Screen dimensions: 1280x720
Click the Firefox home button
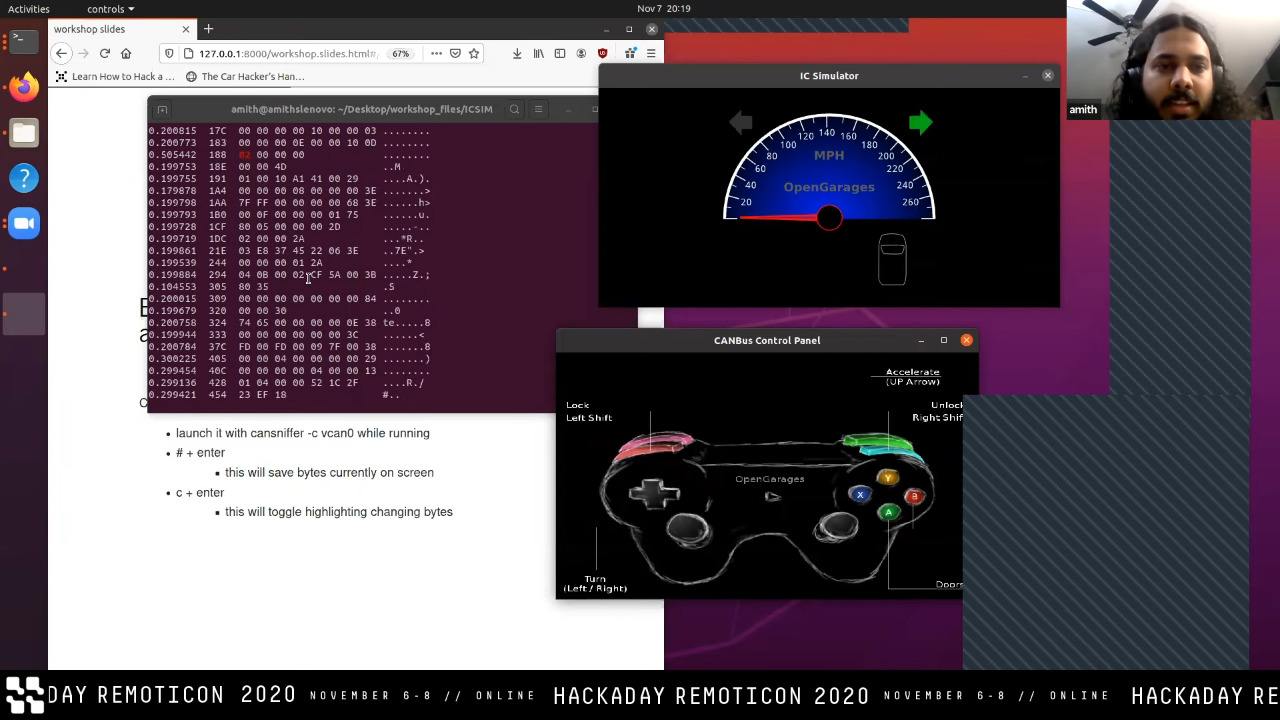[x=126, y=53]
